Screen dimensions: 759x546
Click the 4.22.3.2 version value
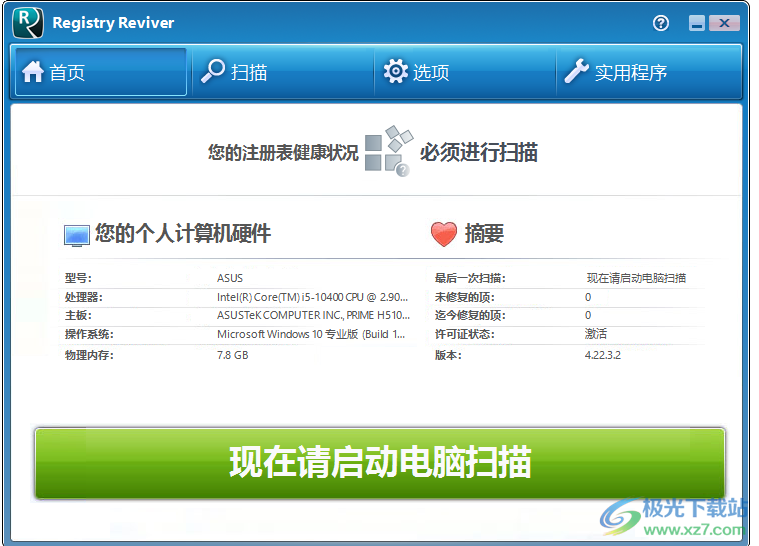pyautogui.click(x=602, y=355)
